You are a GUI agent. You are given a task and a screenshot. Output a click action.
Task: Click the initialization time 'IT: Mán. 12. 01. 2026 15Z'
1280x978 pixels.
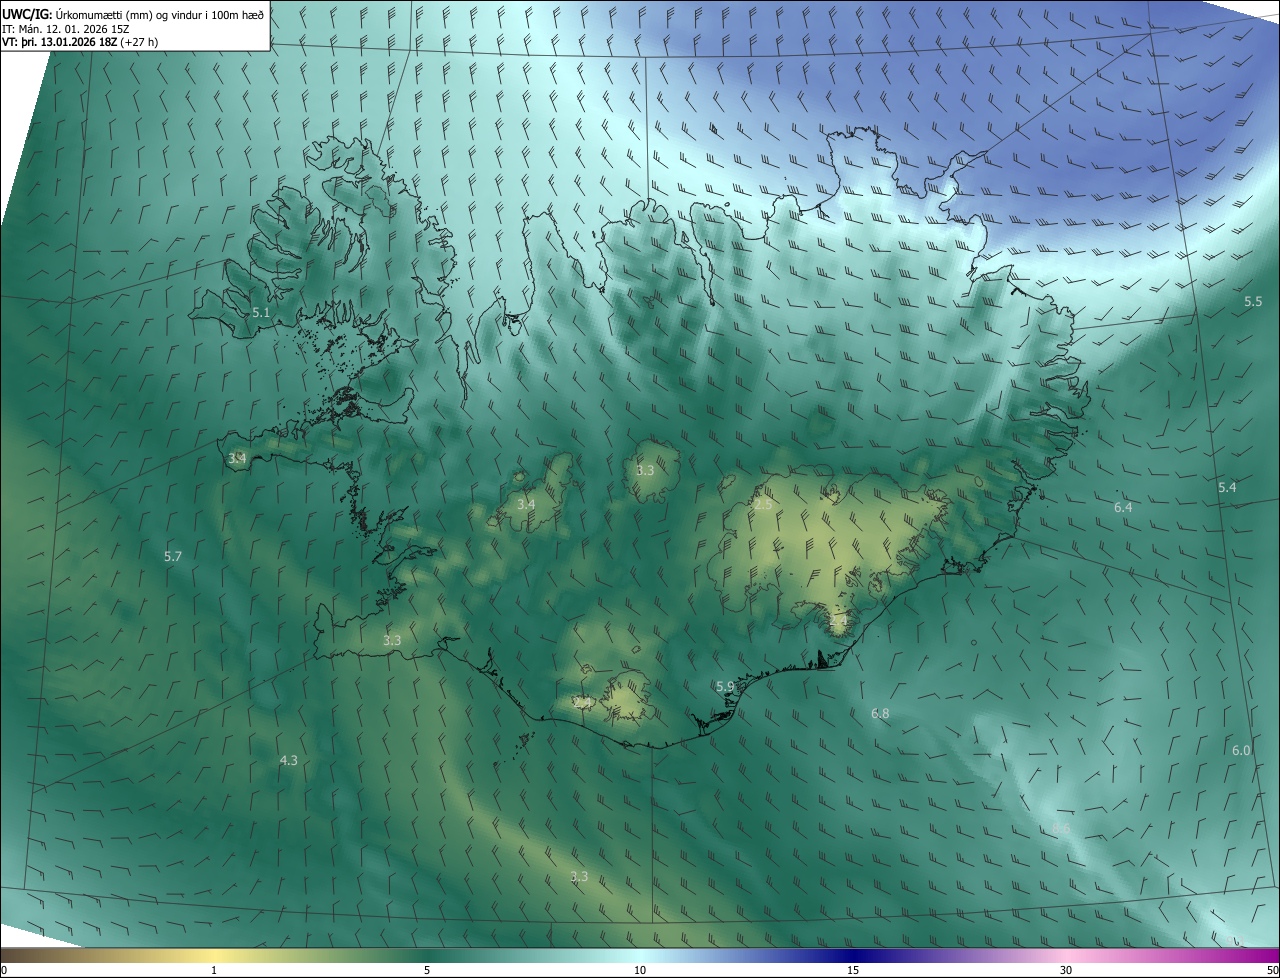[x=66, y=28]
